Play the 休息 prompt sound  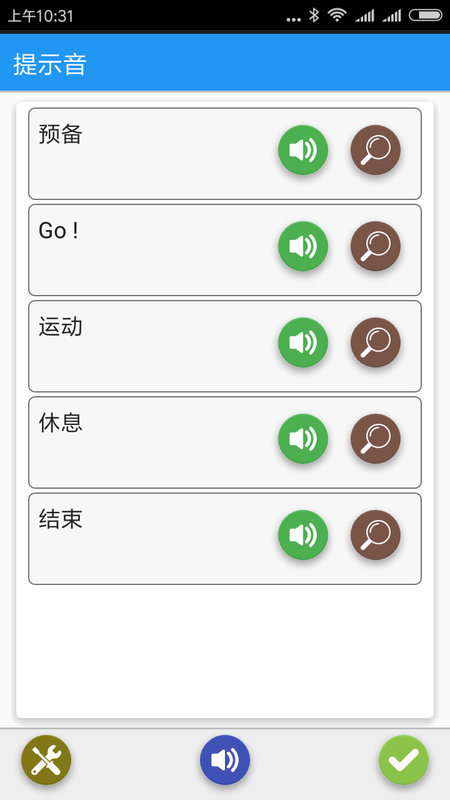tap(303, 439)
